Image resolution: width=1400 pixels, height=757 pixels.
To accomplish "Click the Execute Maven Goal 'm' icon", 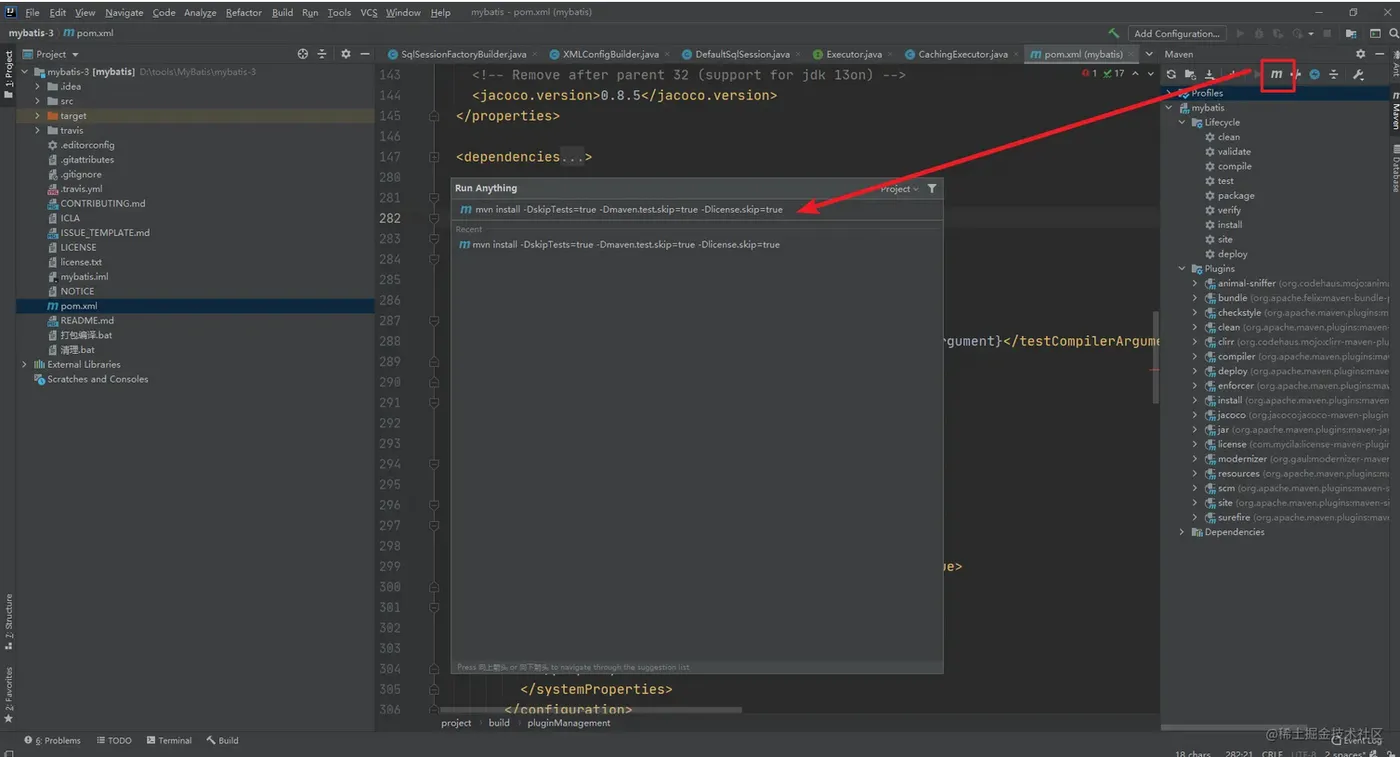I will tap(1276, 74).
